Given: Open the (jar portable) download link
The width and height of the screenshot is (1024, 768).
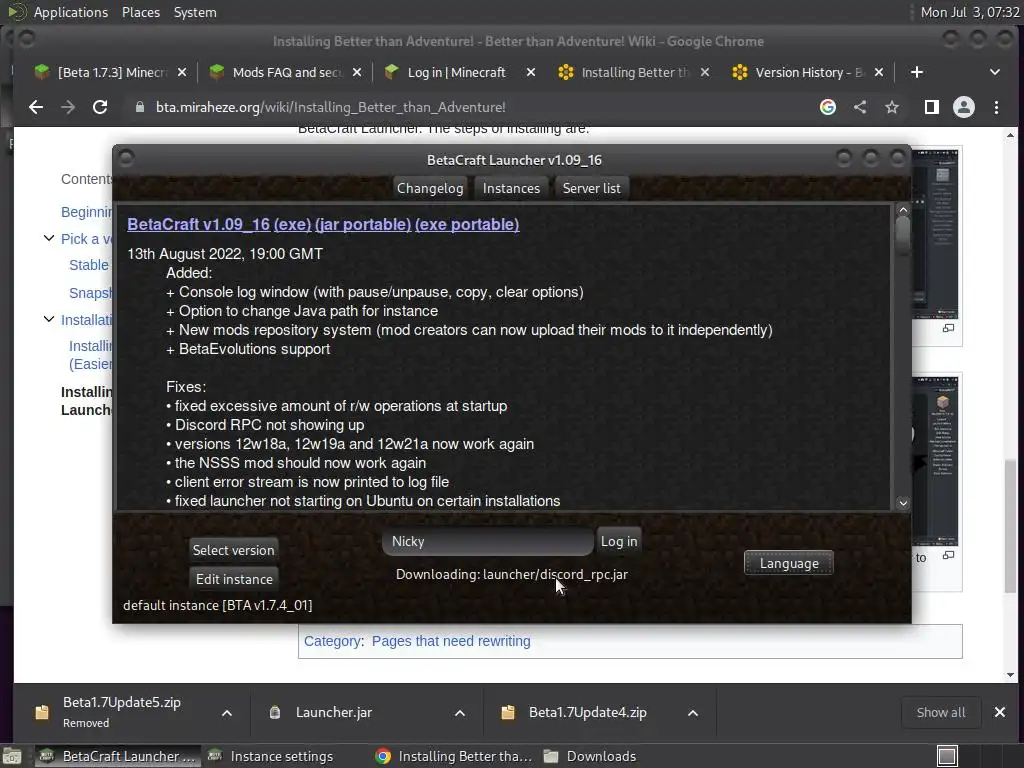Looking at the screenshot, I should [x=363, y=224].
